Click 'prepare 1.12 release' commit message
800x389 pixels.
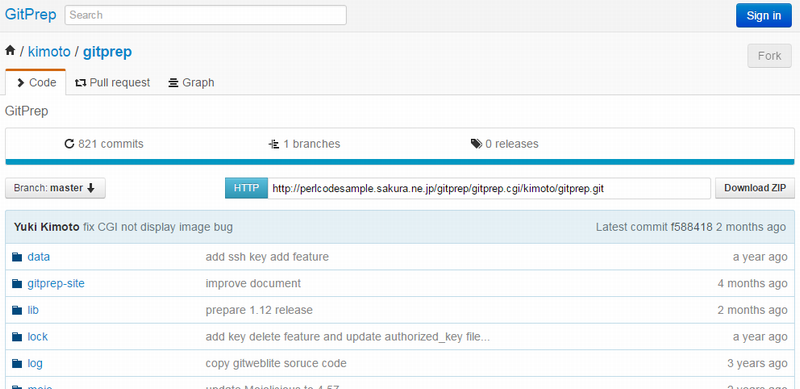coord(259,310)
